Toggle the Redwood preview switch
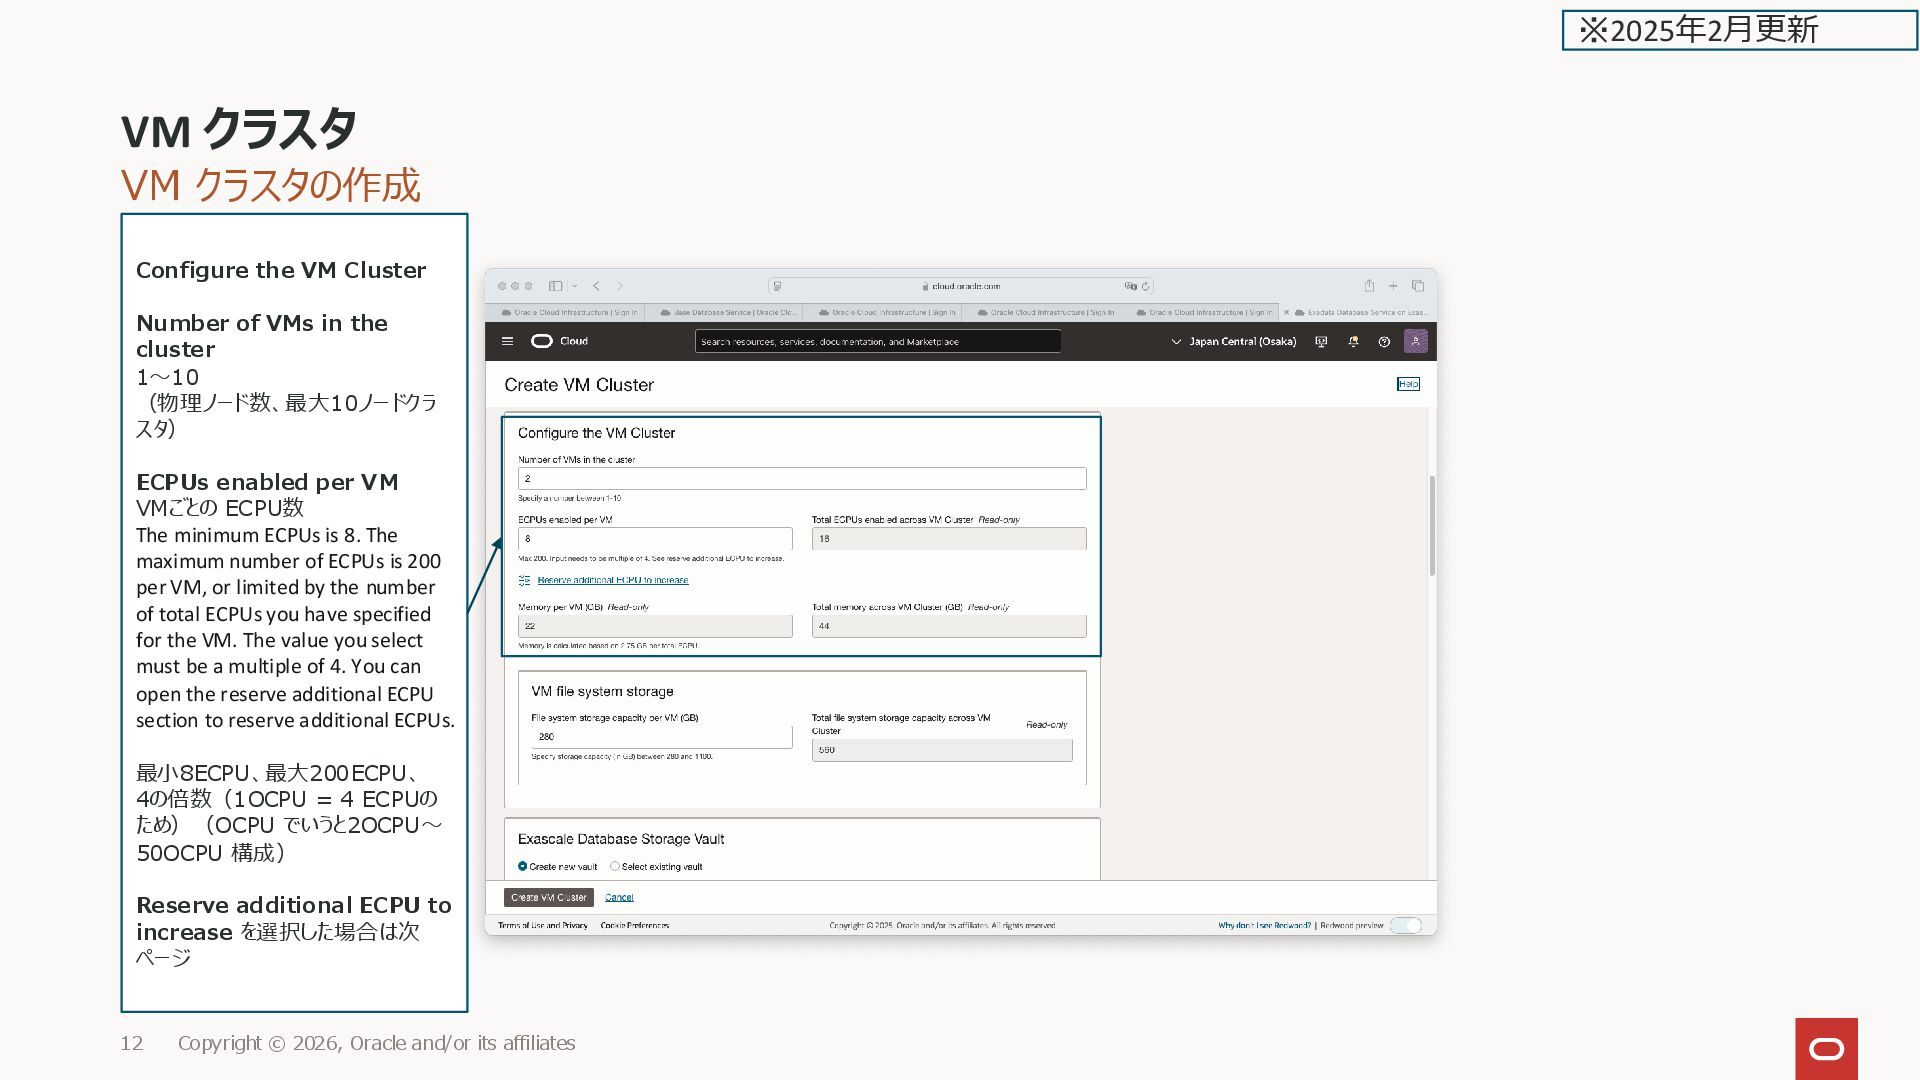This screenshot has width=1920, height=1080. (1405, 925)
